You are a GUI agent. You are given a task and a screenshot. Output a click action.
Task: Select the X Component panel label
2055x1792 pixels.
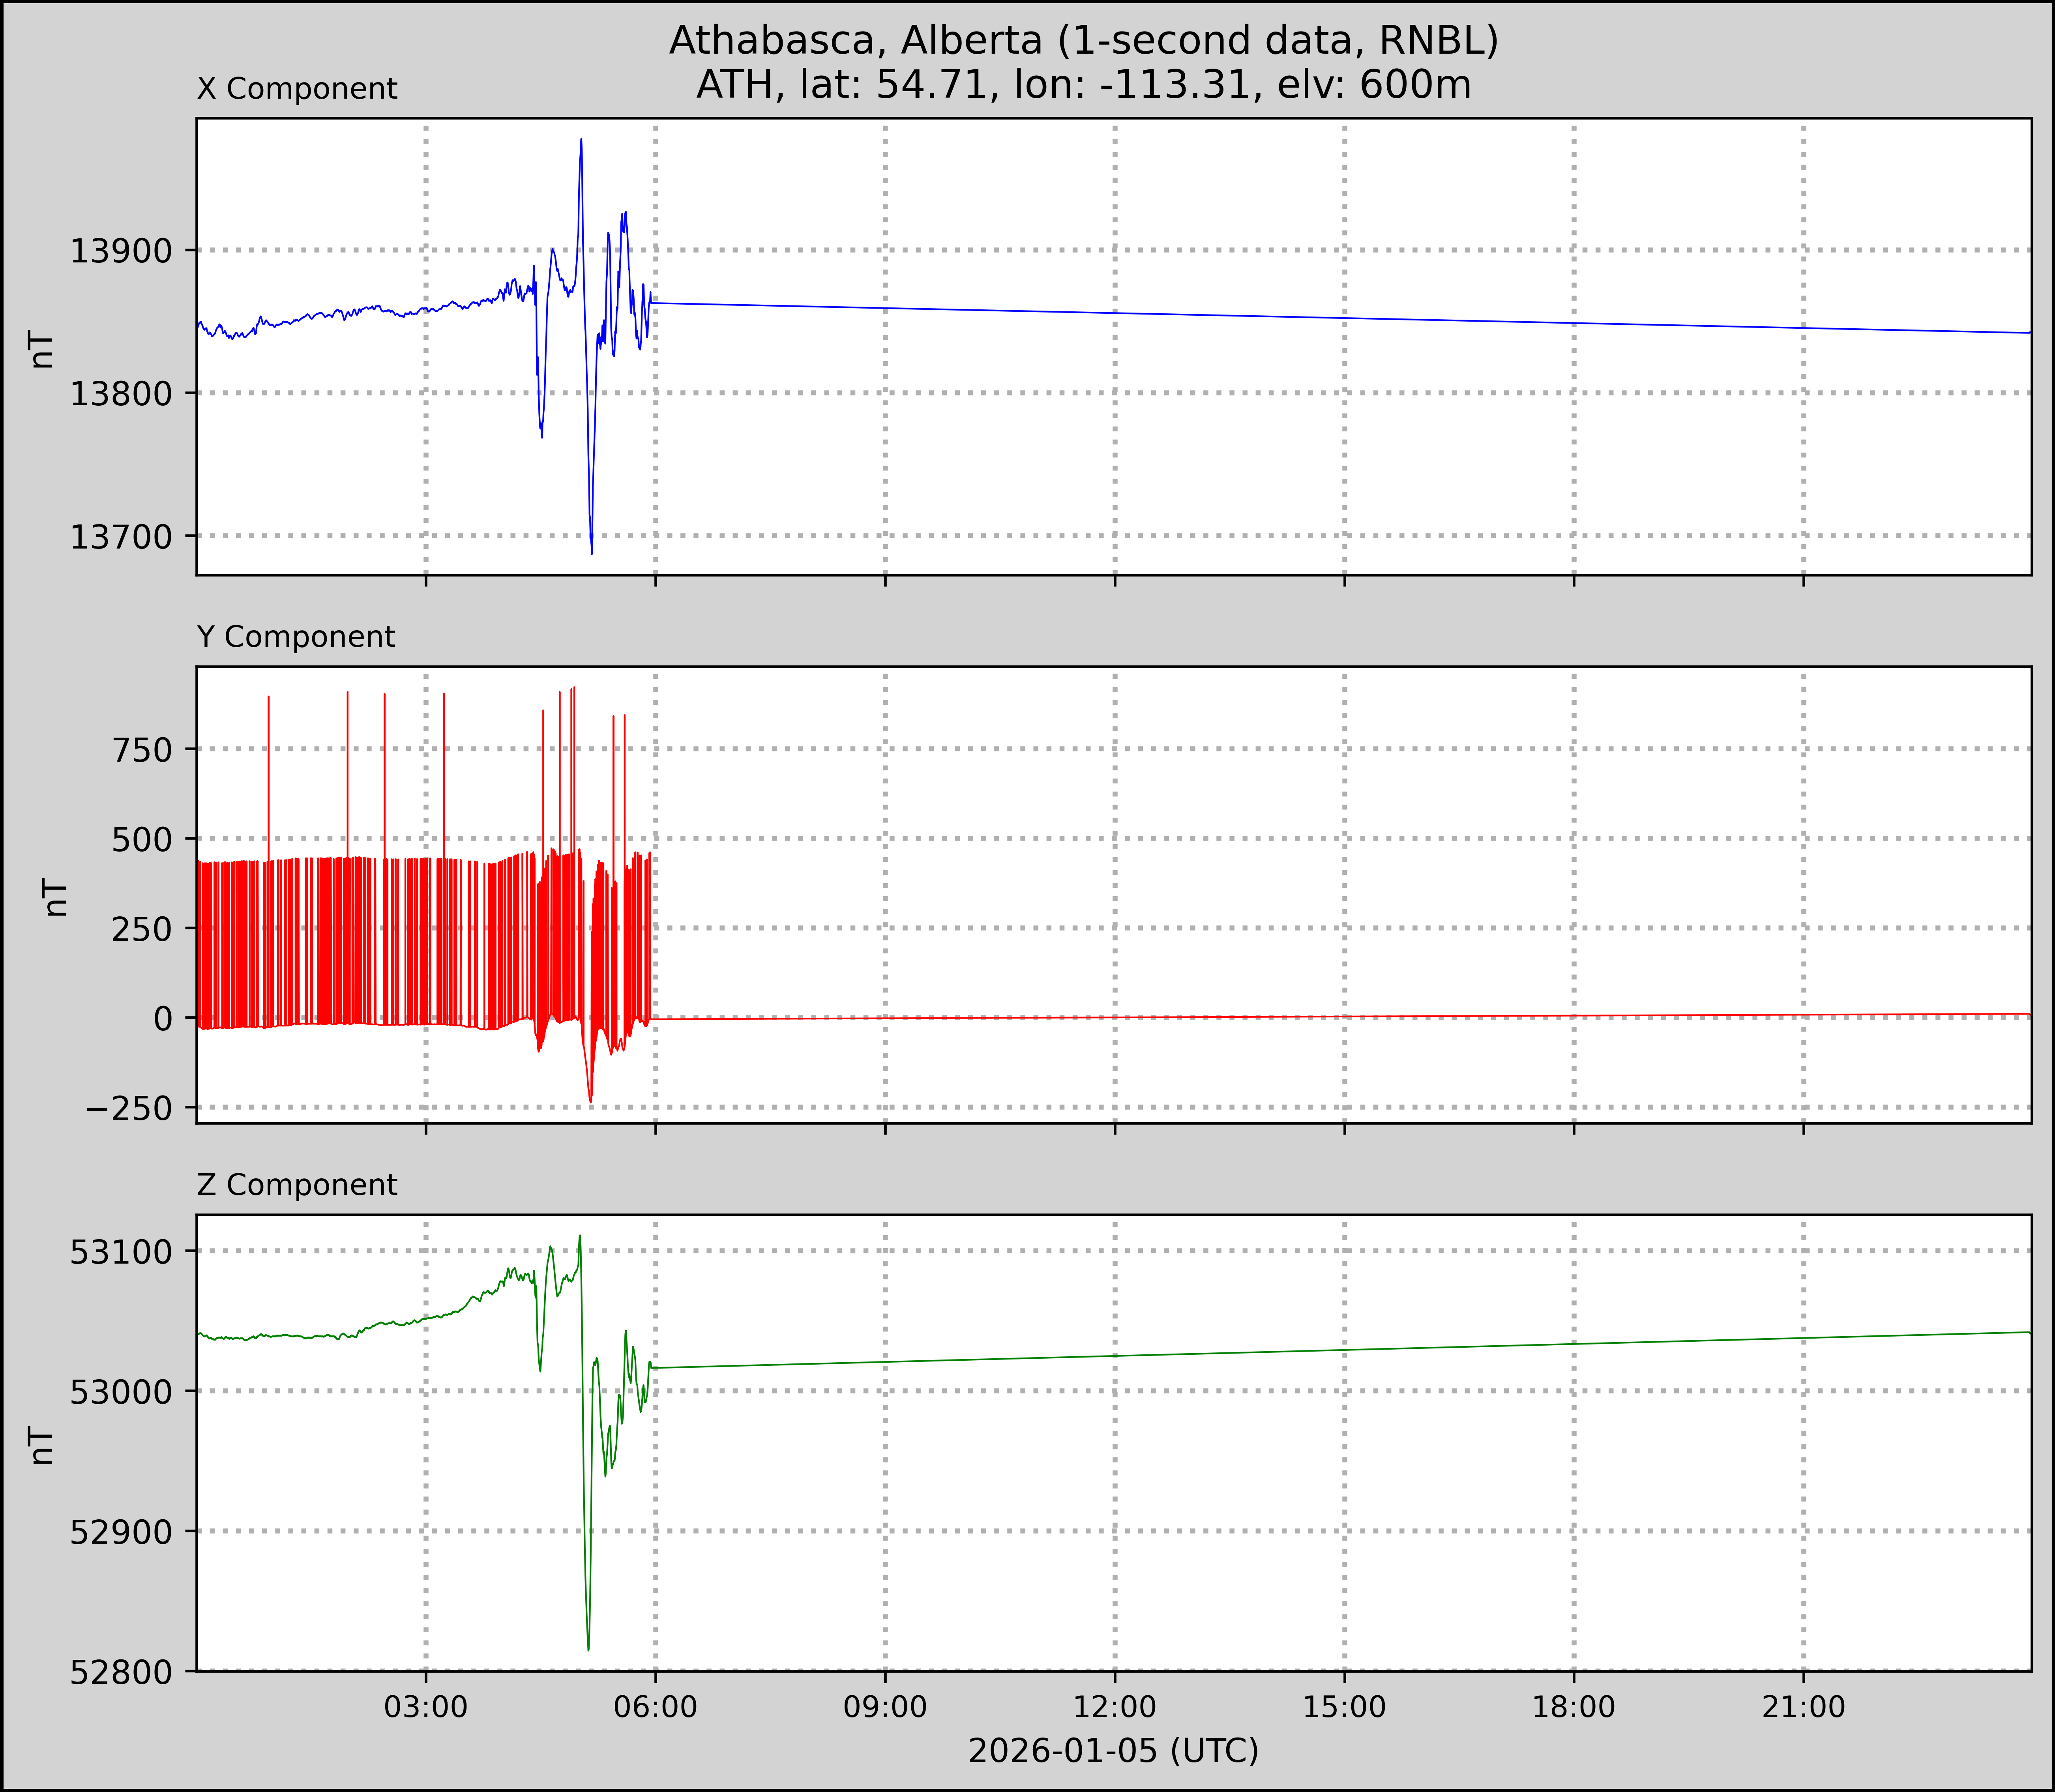(x=297, y=89)
